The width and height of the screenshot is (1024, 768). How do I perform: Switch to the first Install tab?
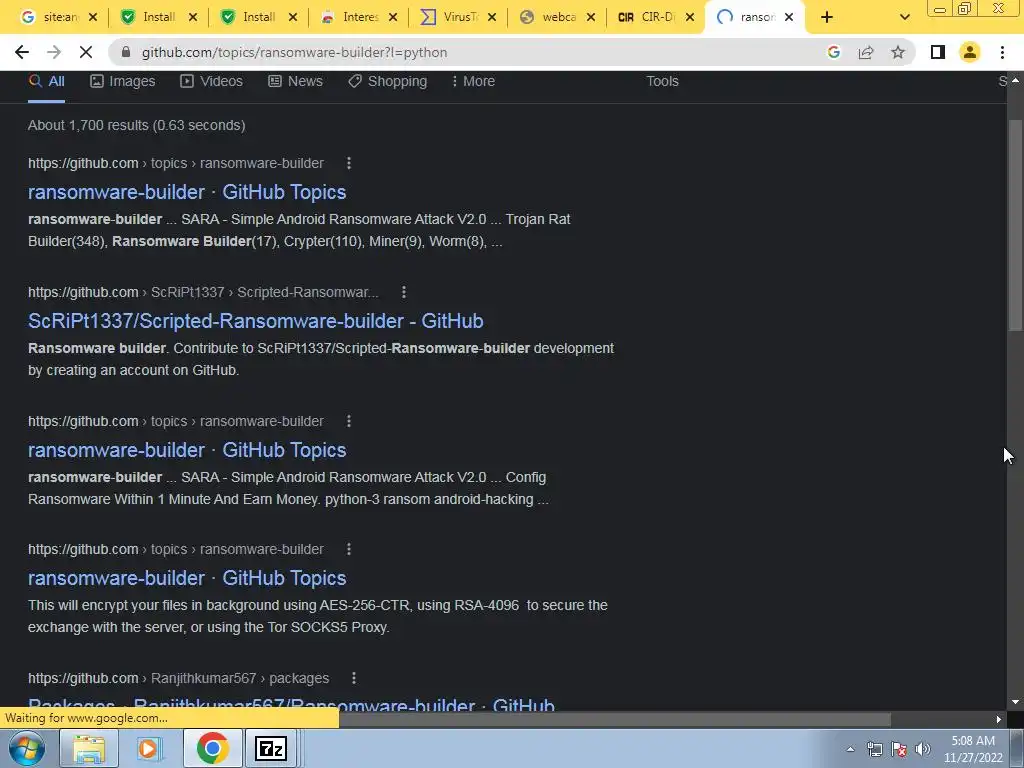tap(150, 18)
